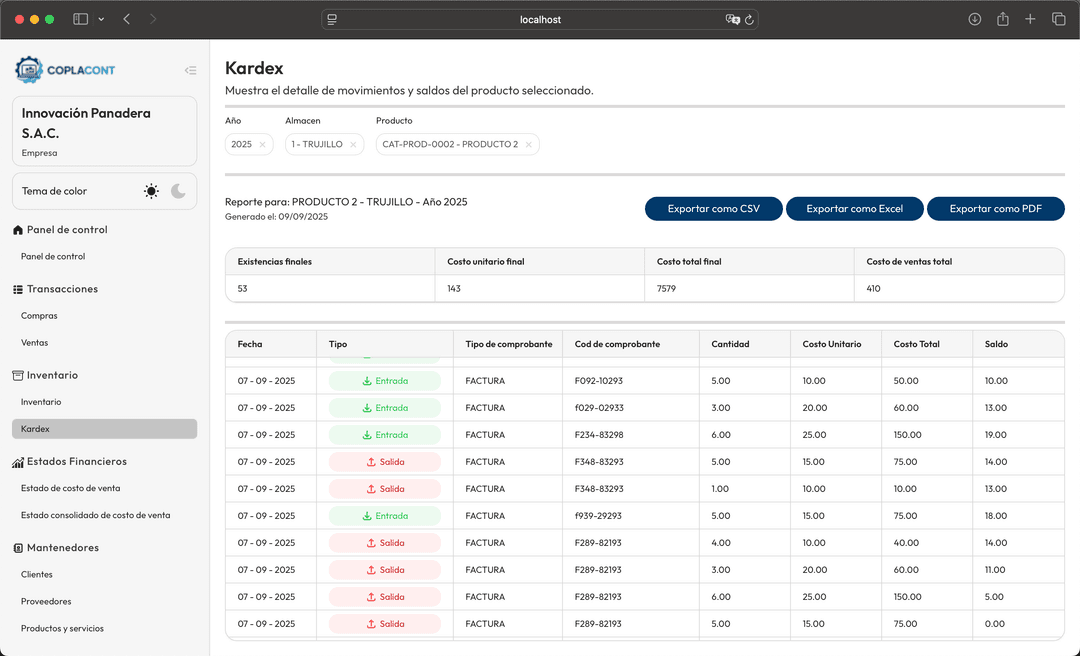
Task: Export the report as Excel
Action: coord(854,209)
